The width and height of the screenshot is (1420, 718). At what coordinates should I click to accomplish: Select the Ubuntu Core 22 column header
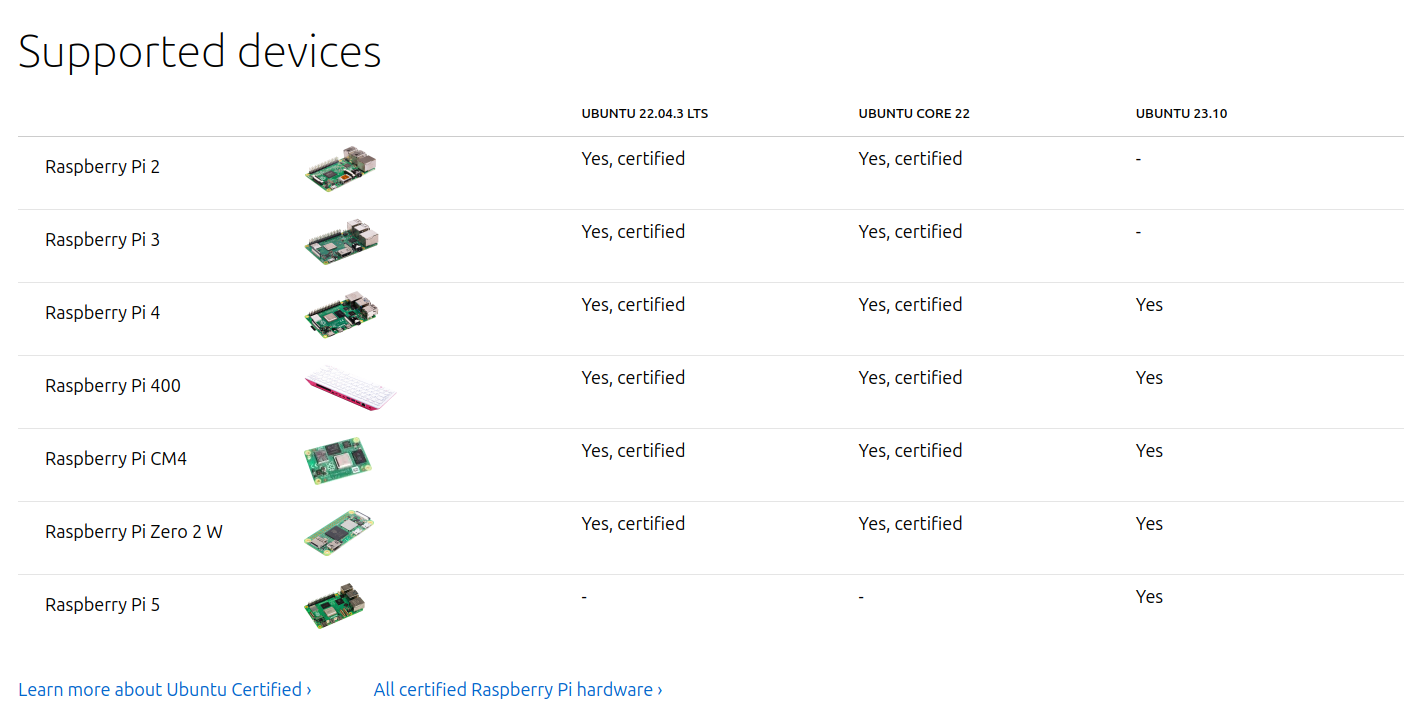(x=914, y=114)
